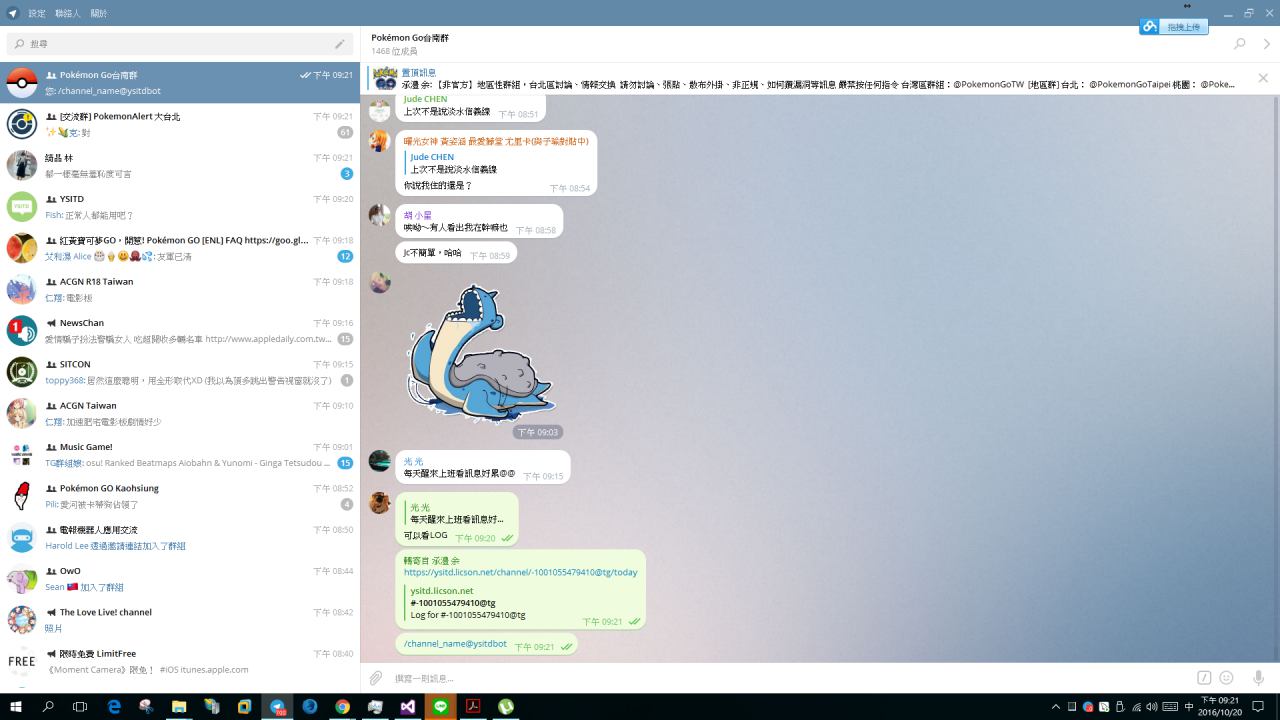Open the Music Game! chat
Viewport: 1280px width, 720px height.
(x=180, y=455)
